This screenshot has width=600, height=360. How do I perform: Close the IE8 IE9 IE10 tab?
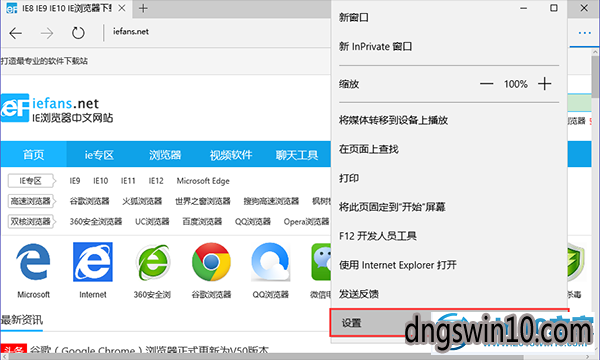point(122,8)
